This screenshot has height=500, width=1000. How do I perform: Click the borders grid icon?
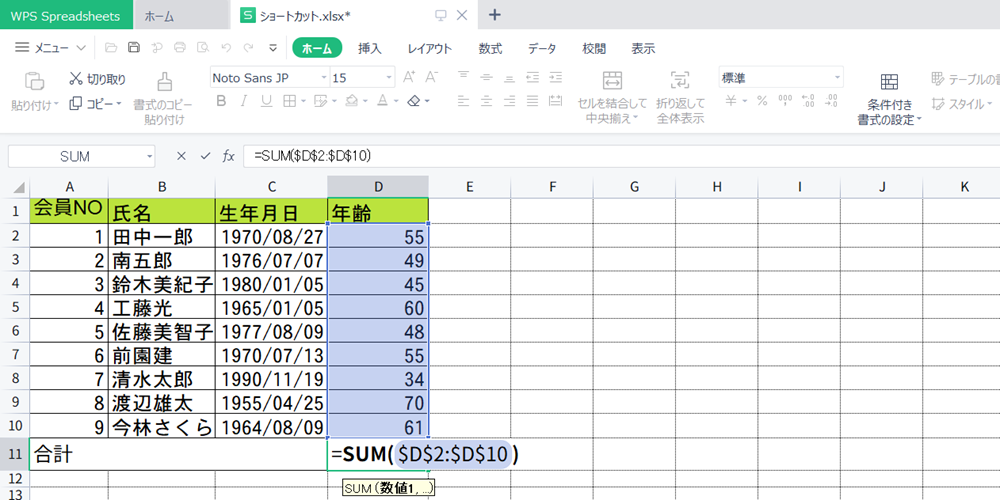[289, 101]
